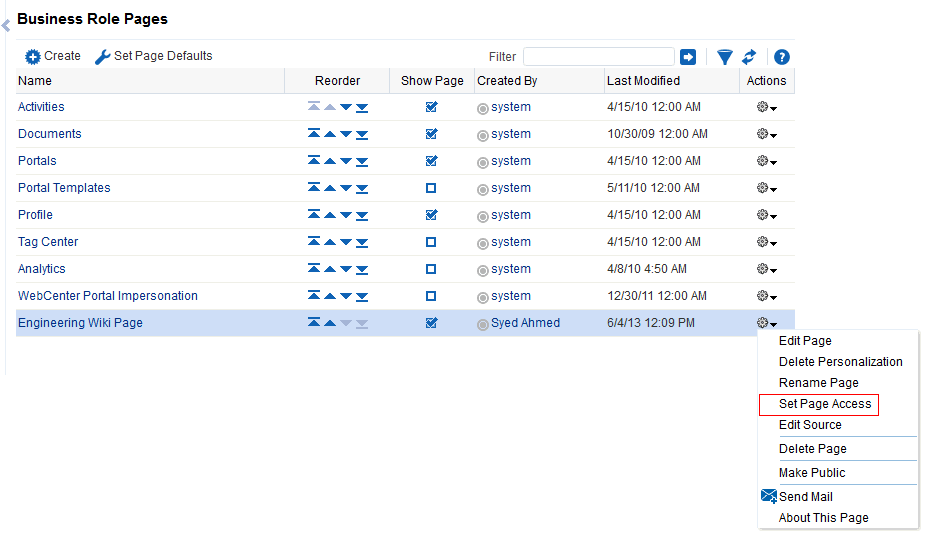Choose Edit Page from the menu
This screenshot has width=938, height=547.
tap(805, 341)
